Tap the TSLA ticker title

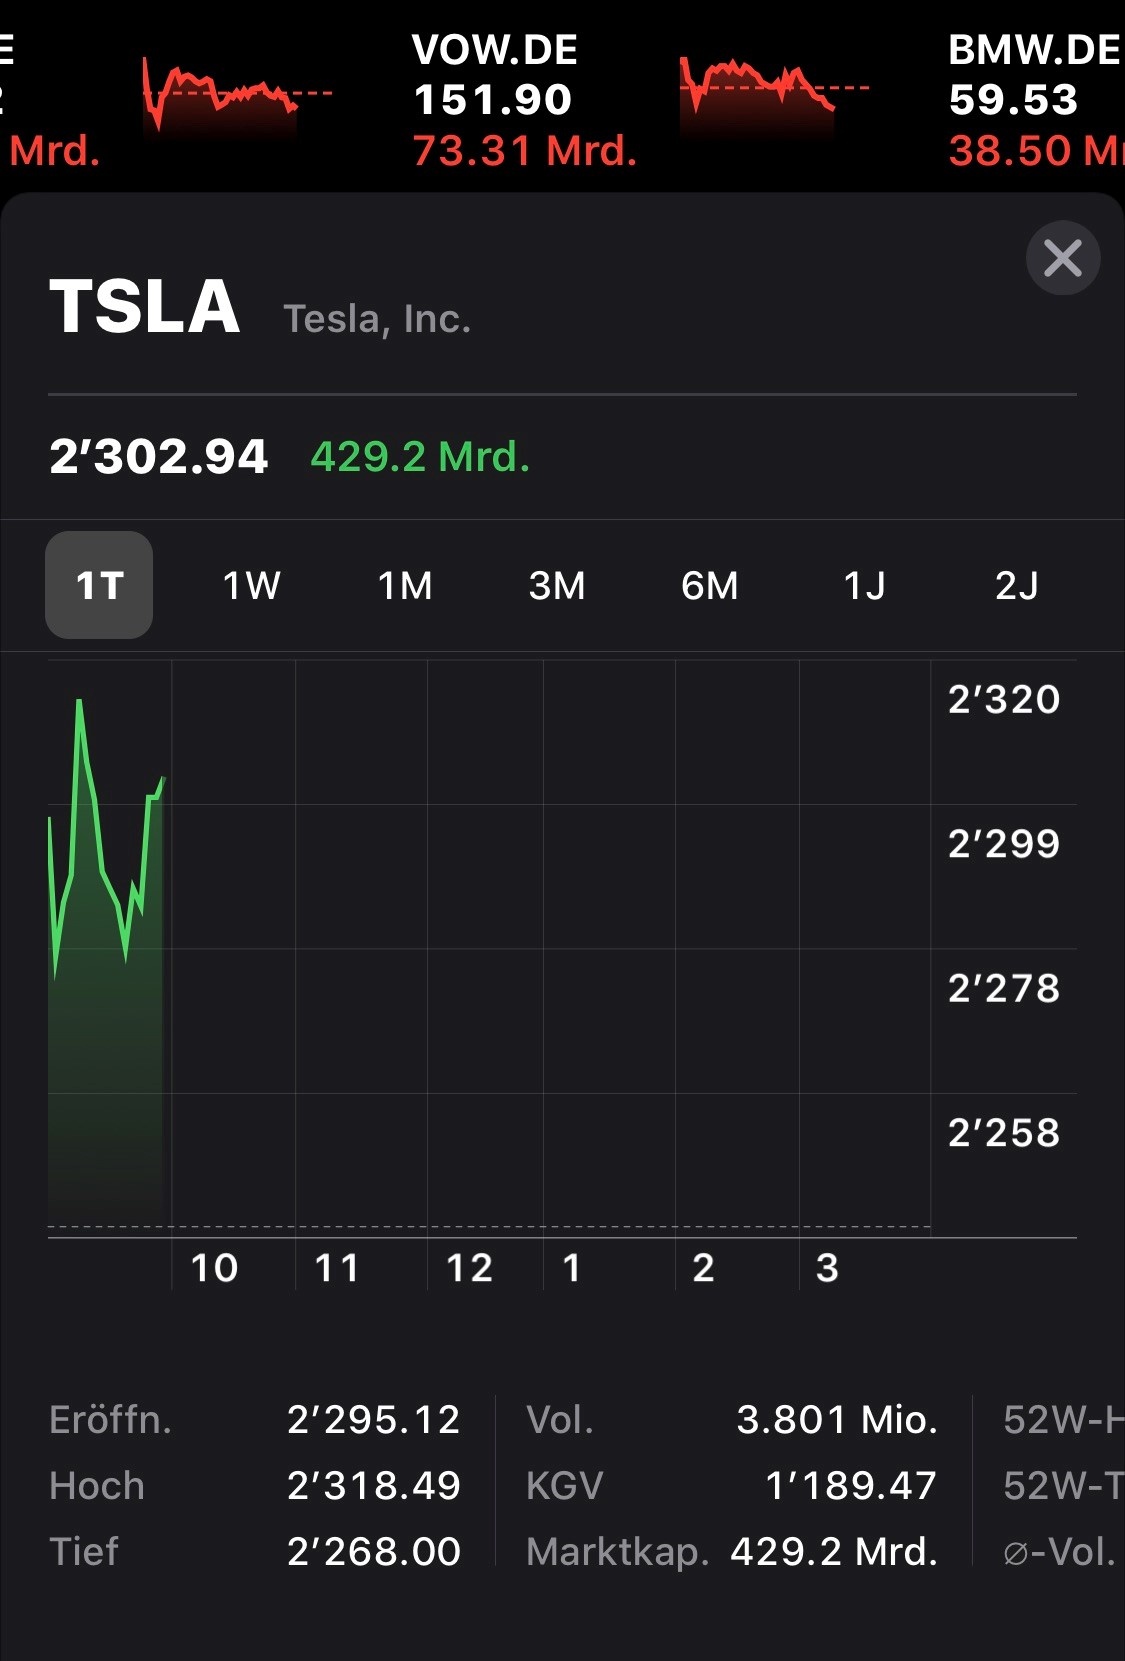(x=145, y=306)
